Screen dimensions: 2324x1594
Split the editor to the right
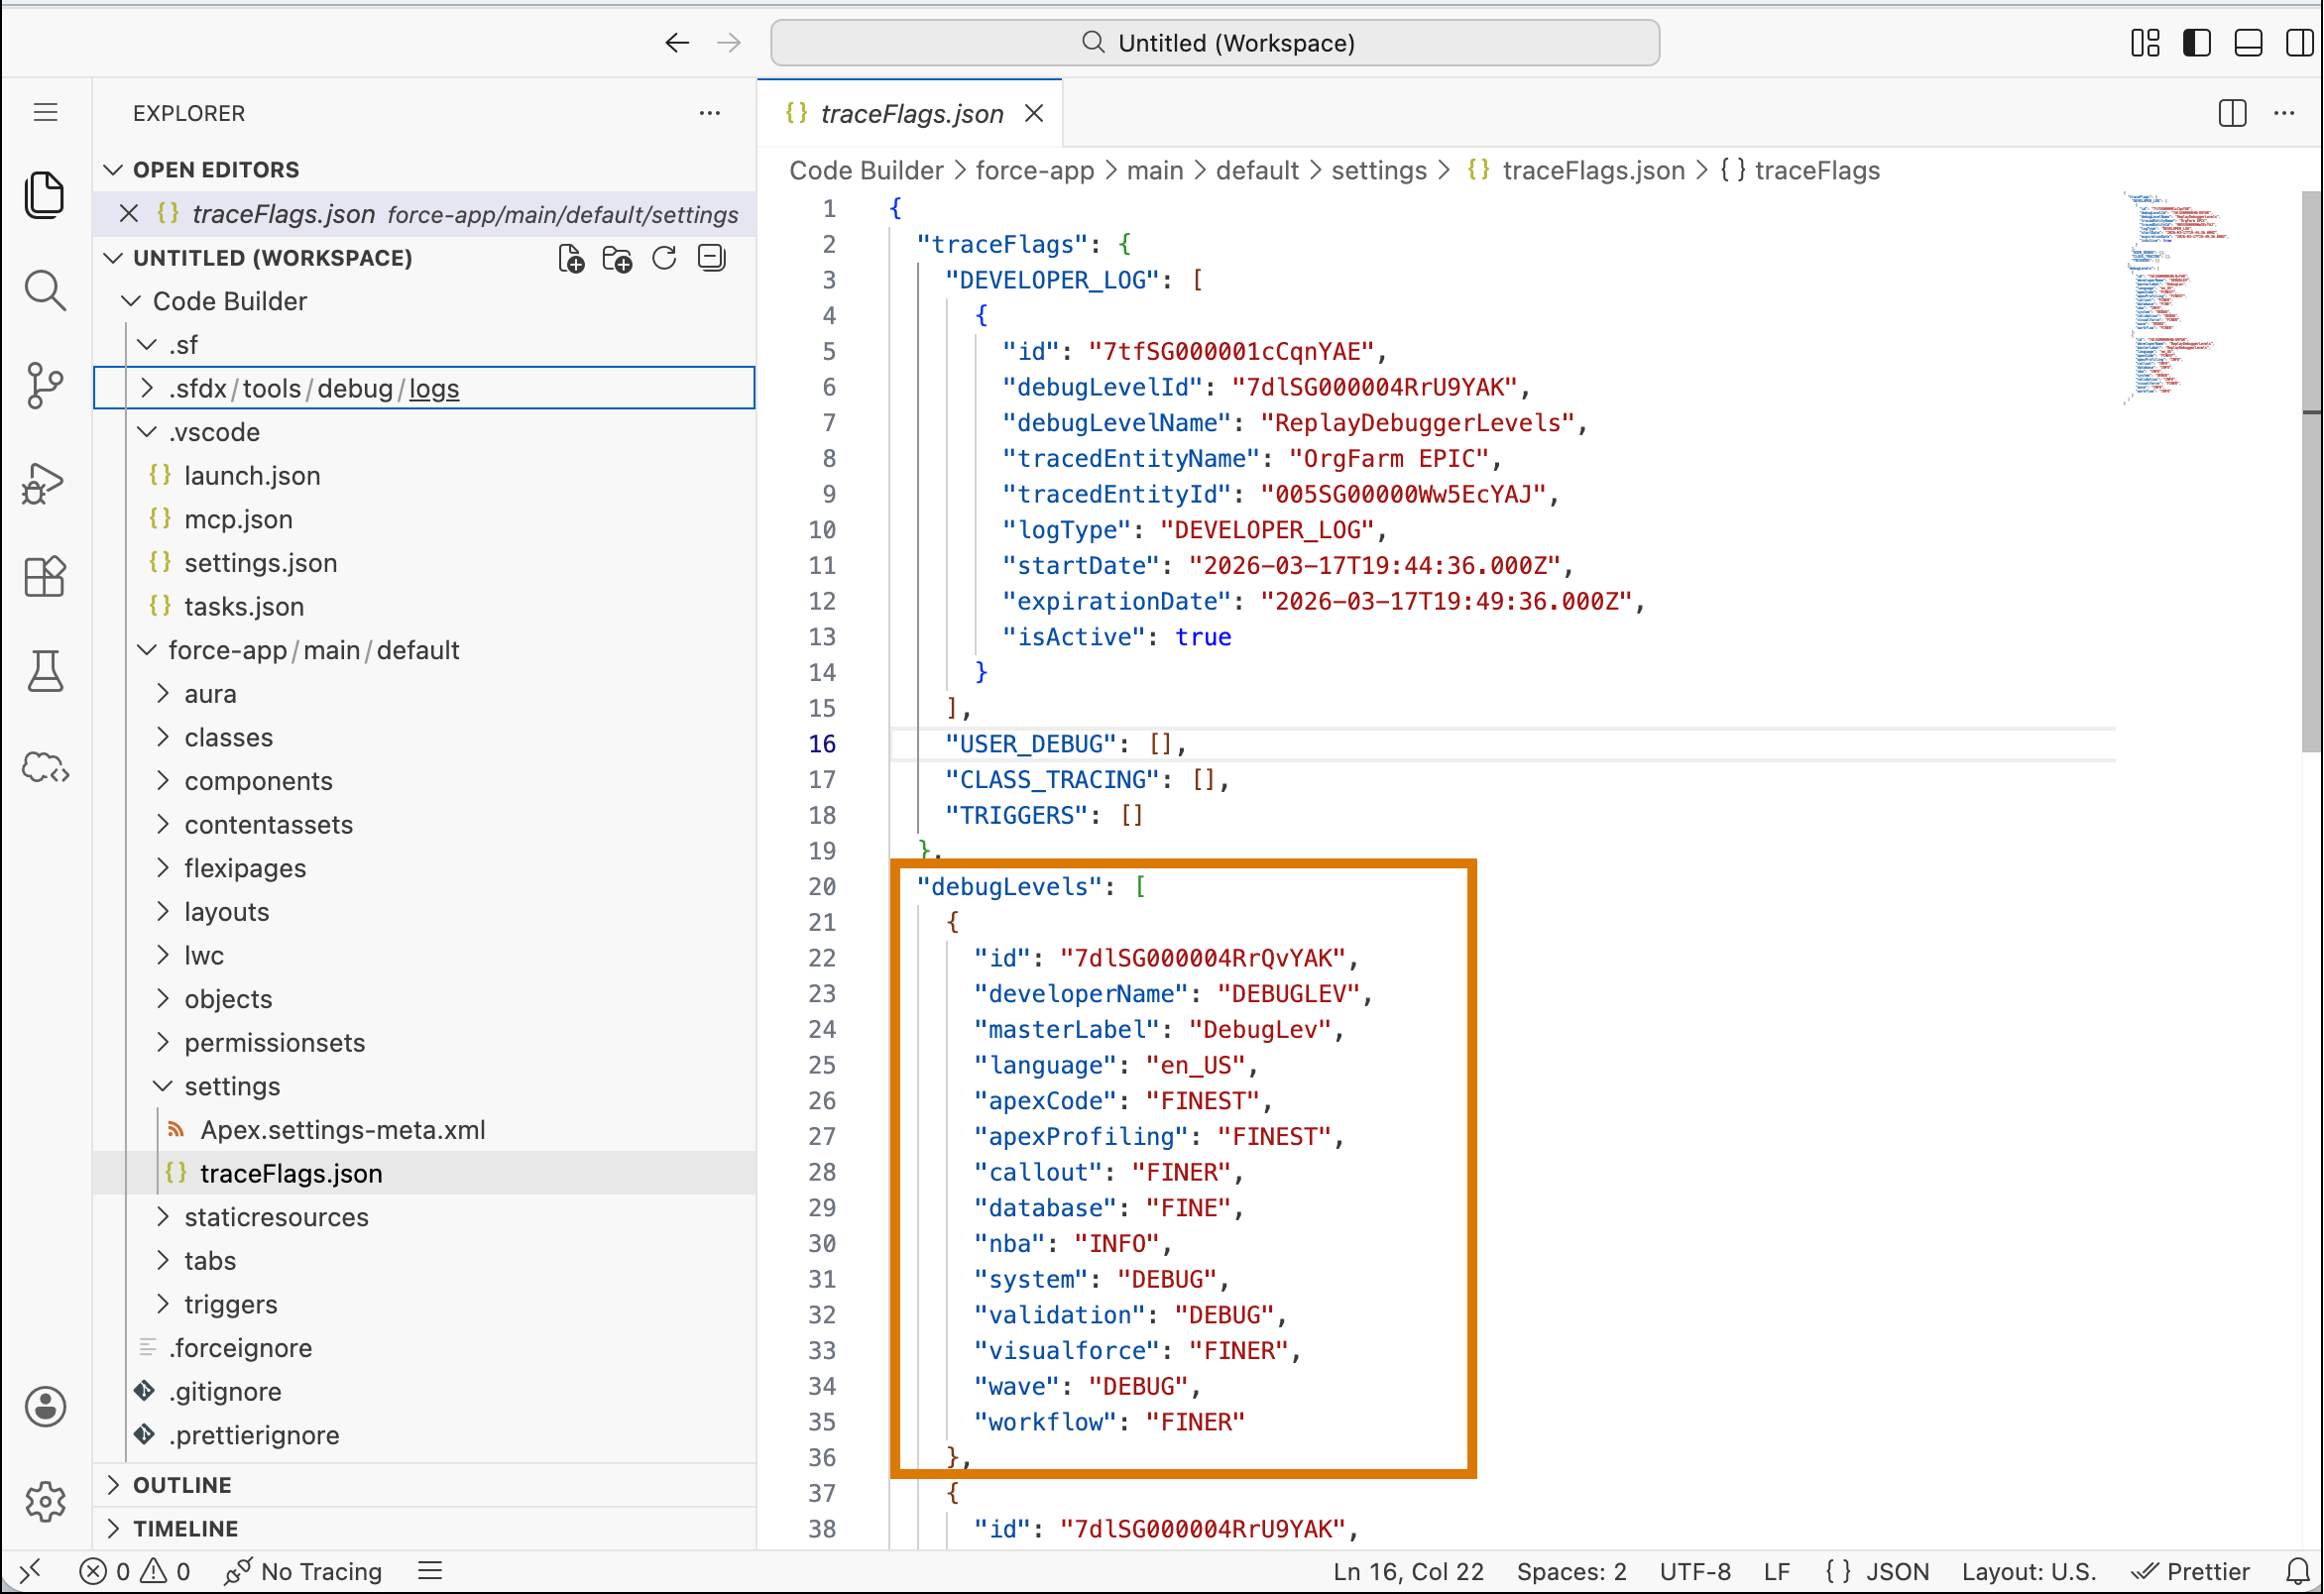(2232, 113)
